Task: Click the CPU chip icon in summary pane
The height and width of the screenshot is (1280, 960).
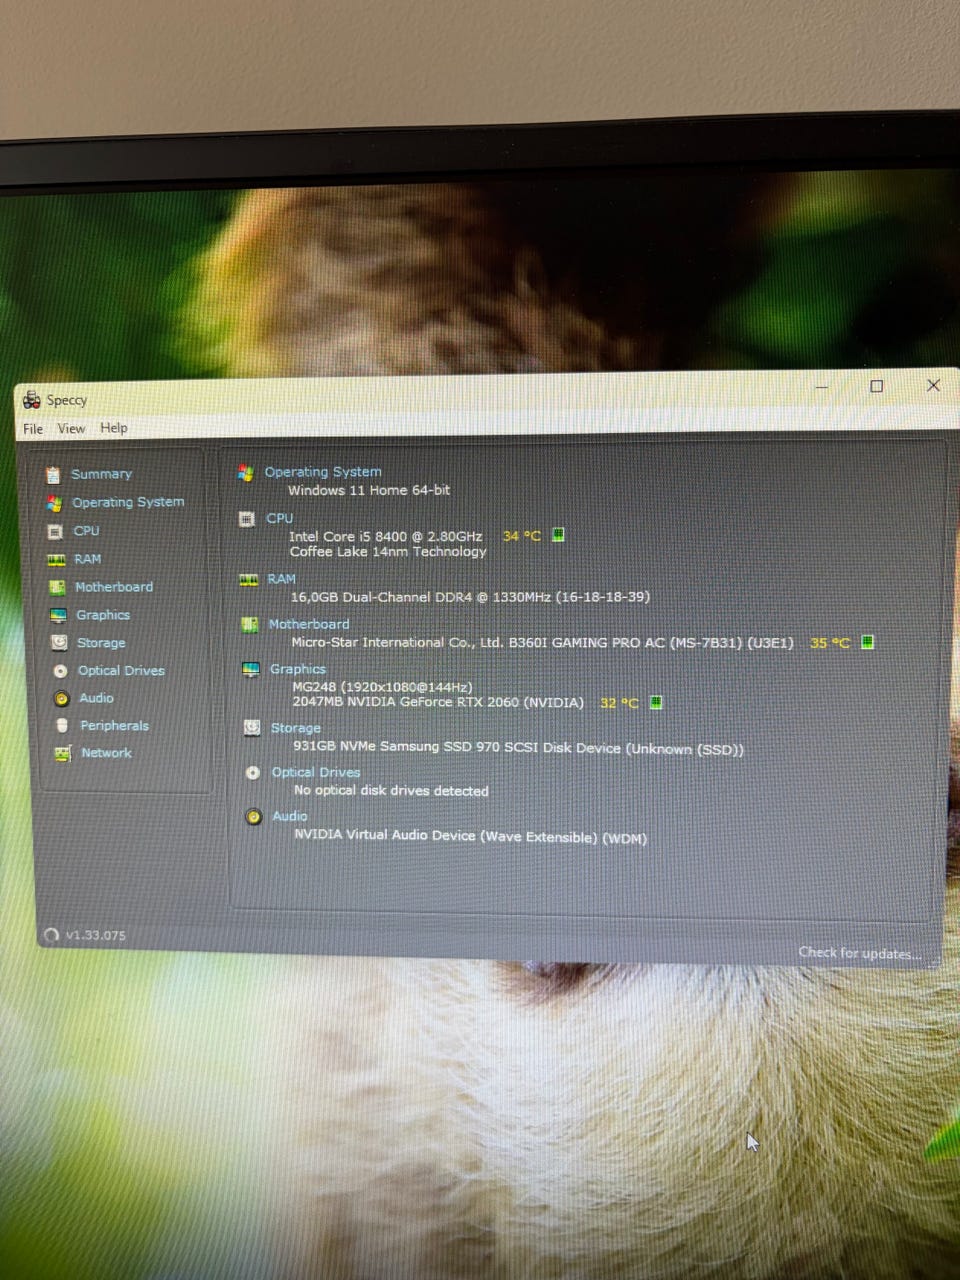Action: tap(247, 519)
